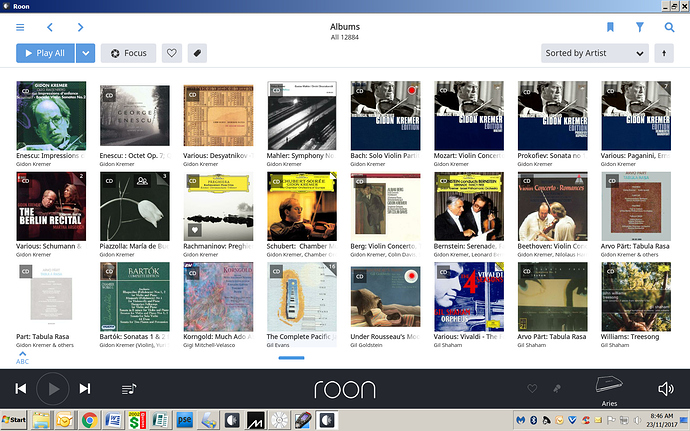Open album Various: Paganini
690x431 pixels.
click(x=636, y=116)
